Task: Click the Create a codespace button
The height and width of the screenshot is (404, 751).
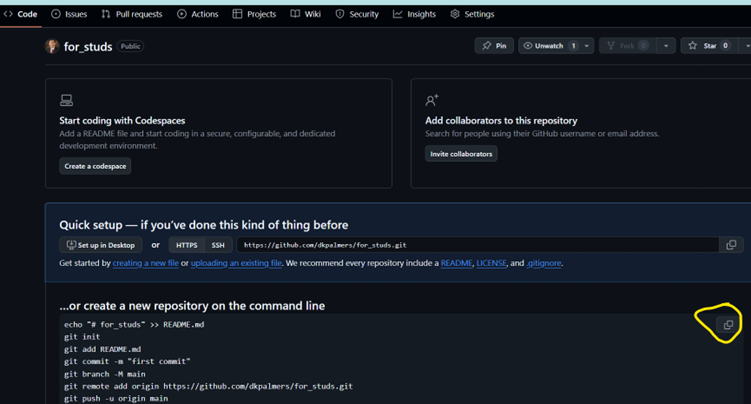Action: [95, 166]
